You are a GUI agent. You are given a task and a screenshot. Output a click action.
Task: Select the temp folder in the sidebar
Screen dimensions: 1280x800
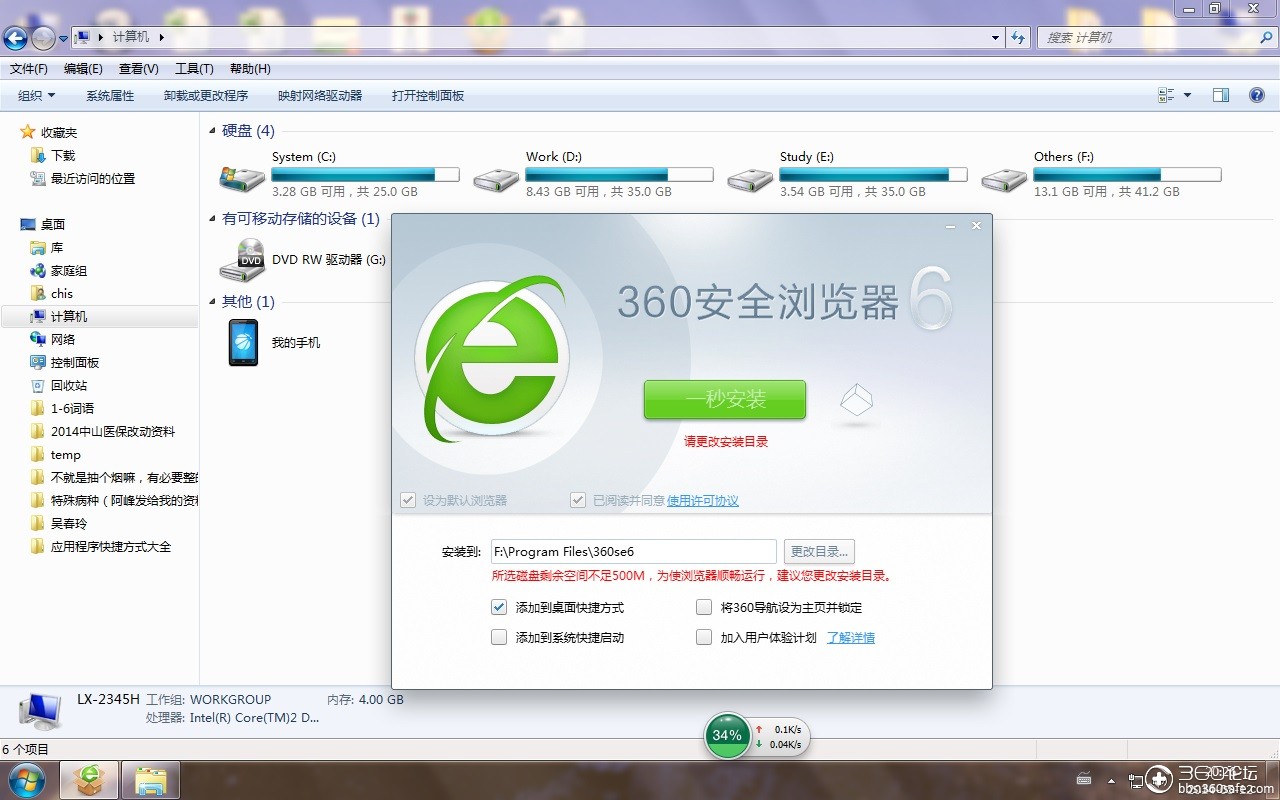pos(66,454)
